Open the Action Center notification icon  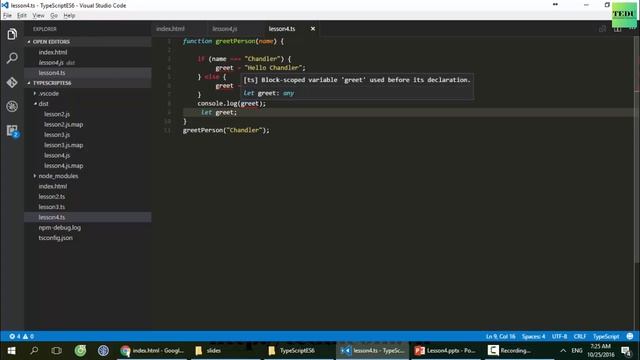point(626,351)
